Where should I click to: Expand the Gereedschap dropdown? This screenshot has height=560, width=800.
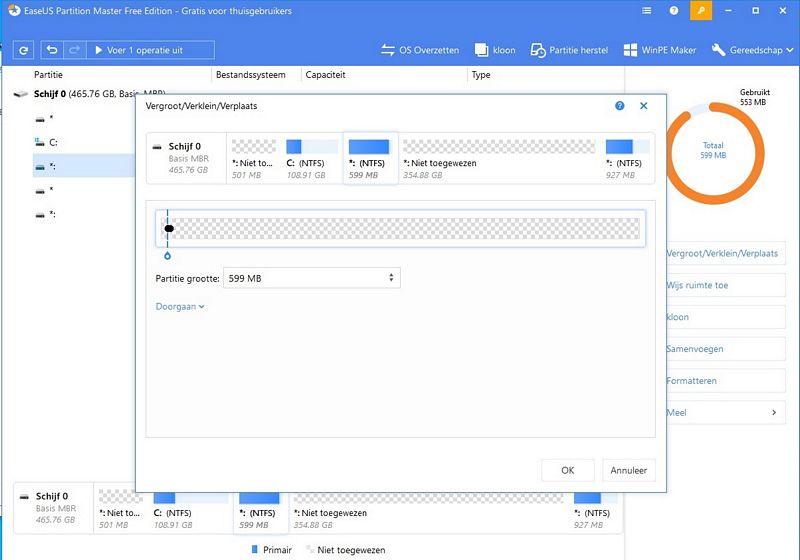tap(753, 50)
